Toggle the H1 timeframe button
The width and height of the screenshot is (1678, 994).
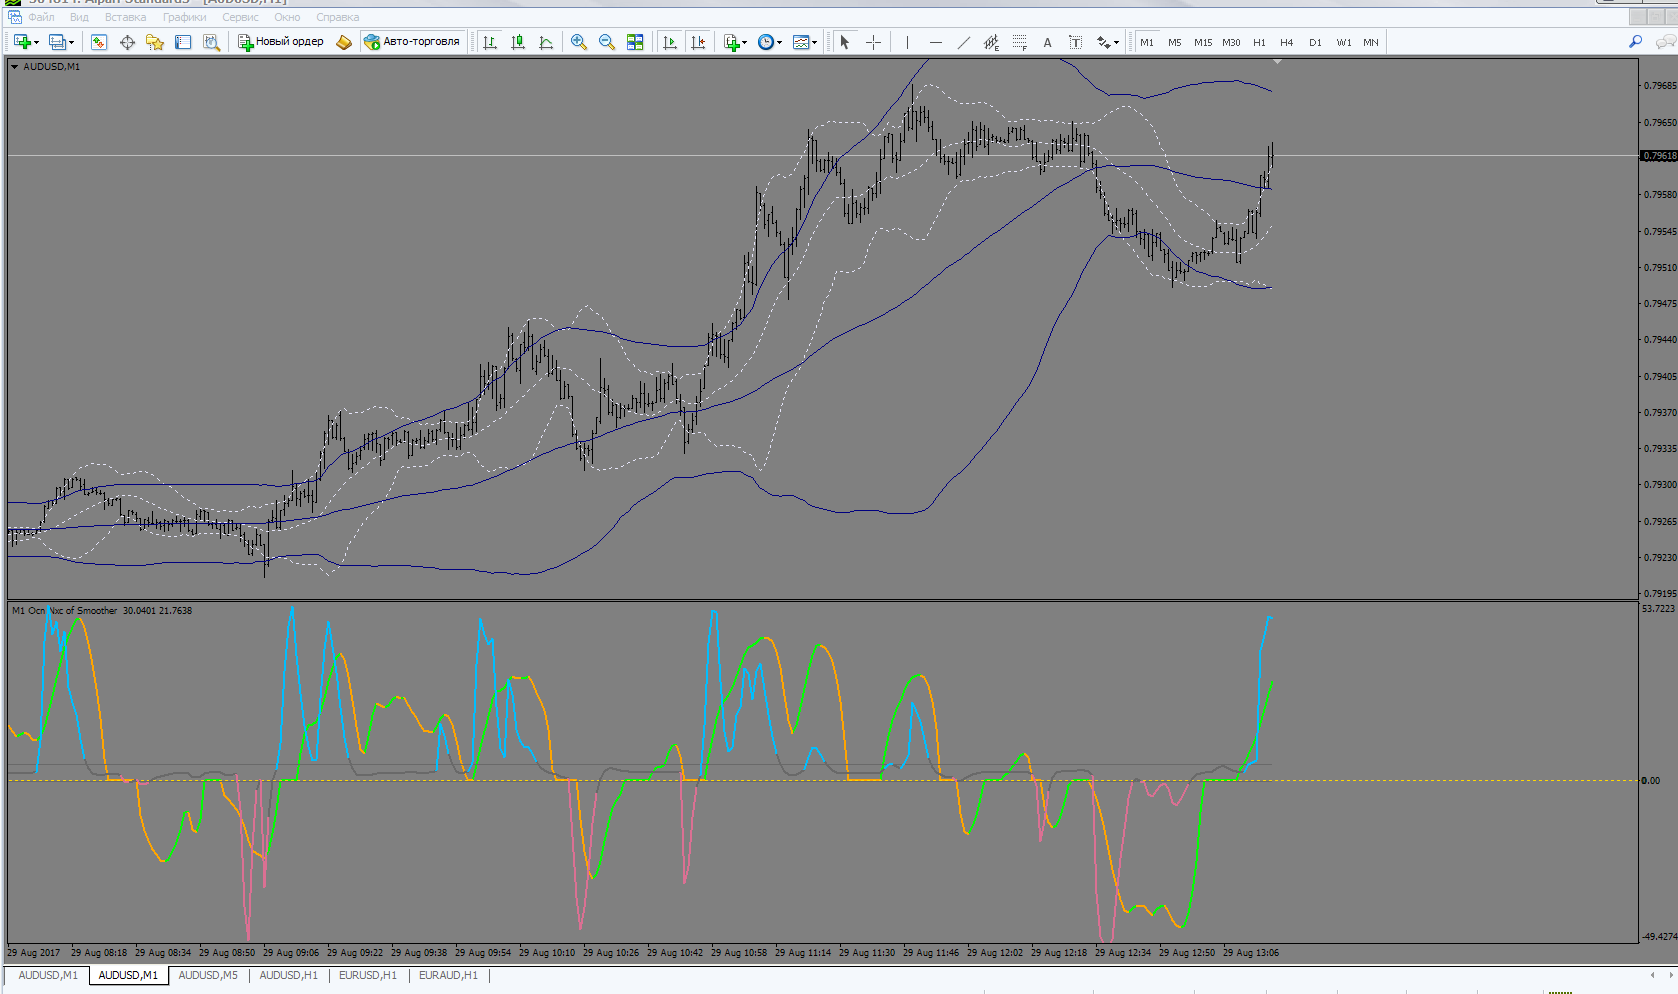1259,42
